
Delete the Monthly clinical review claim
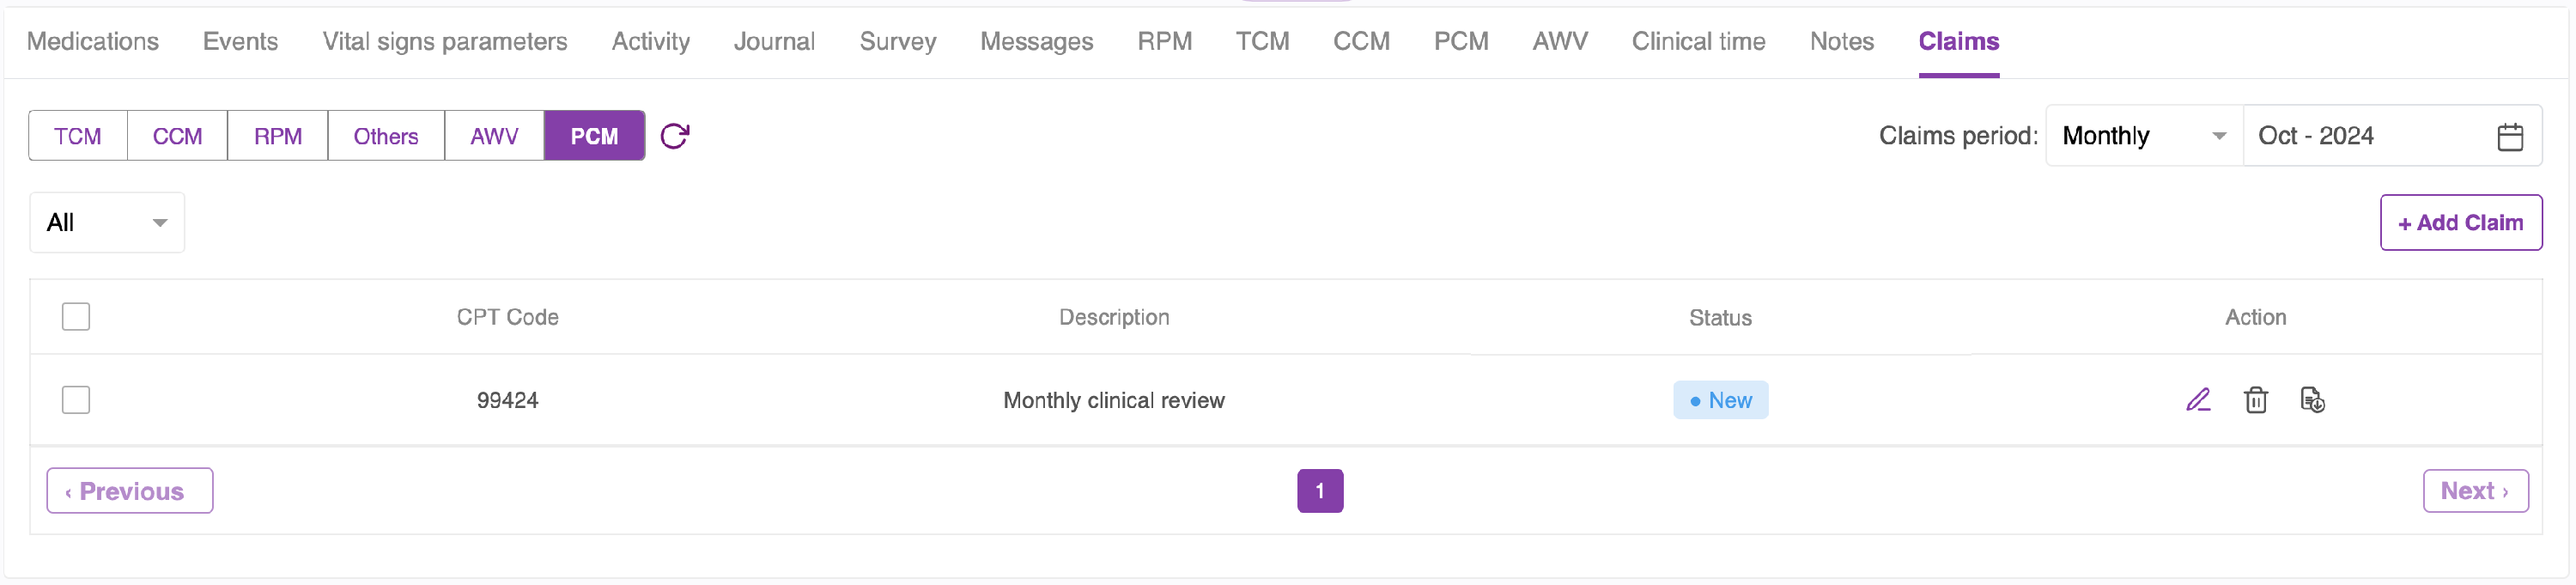point(2255,400)
